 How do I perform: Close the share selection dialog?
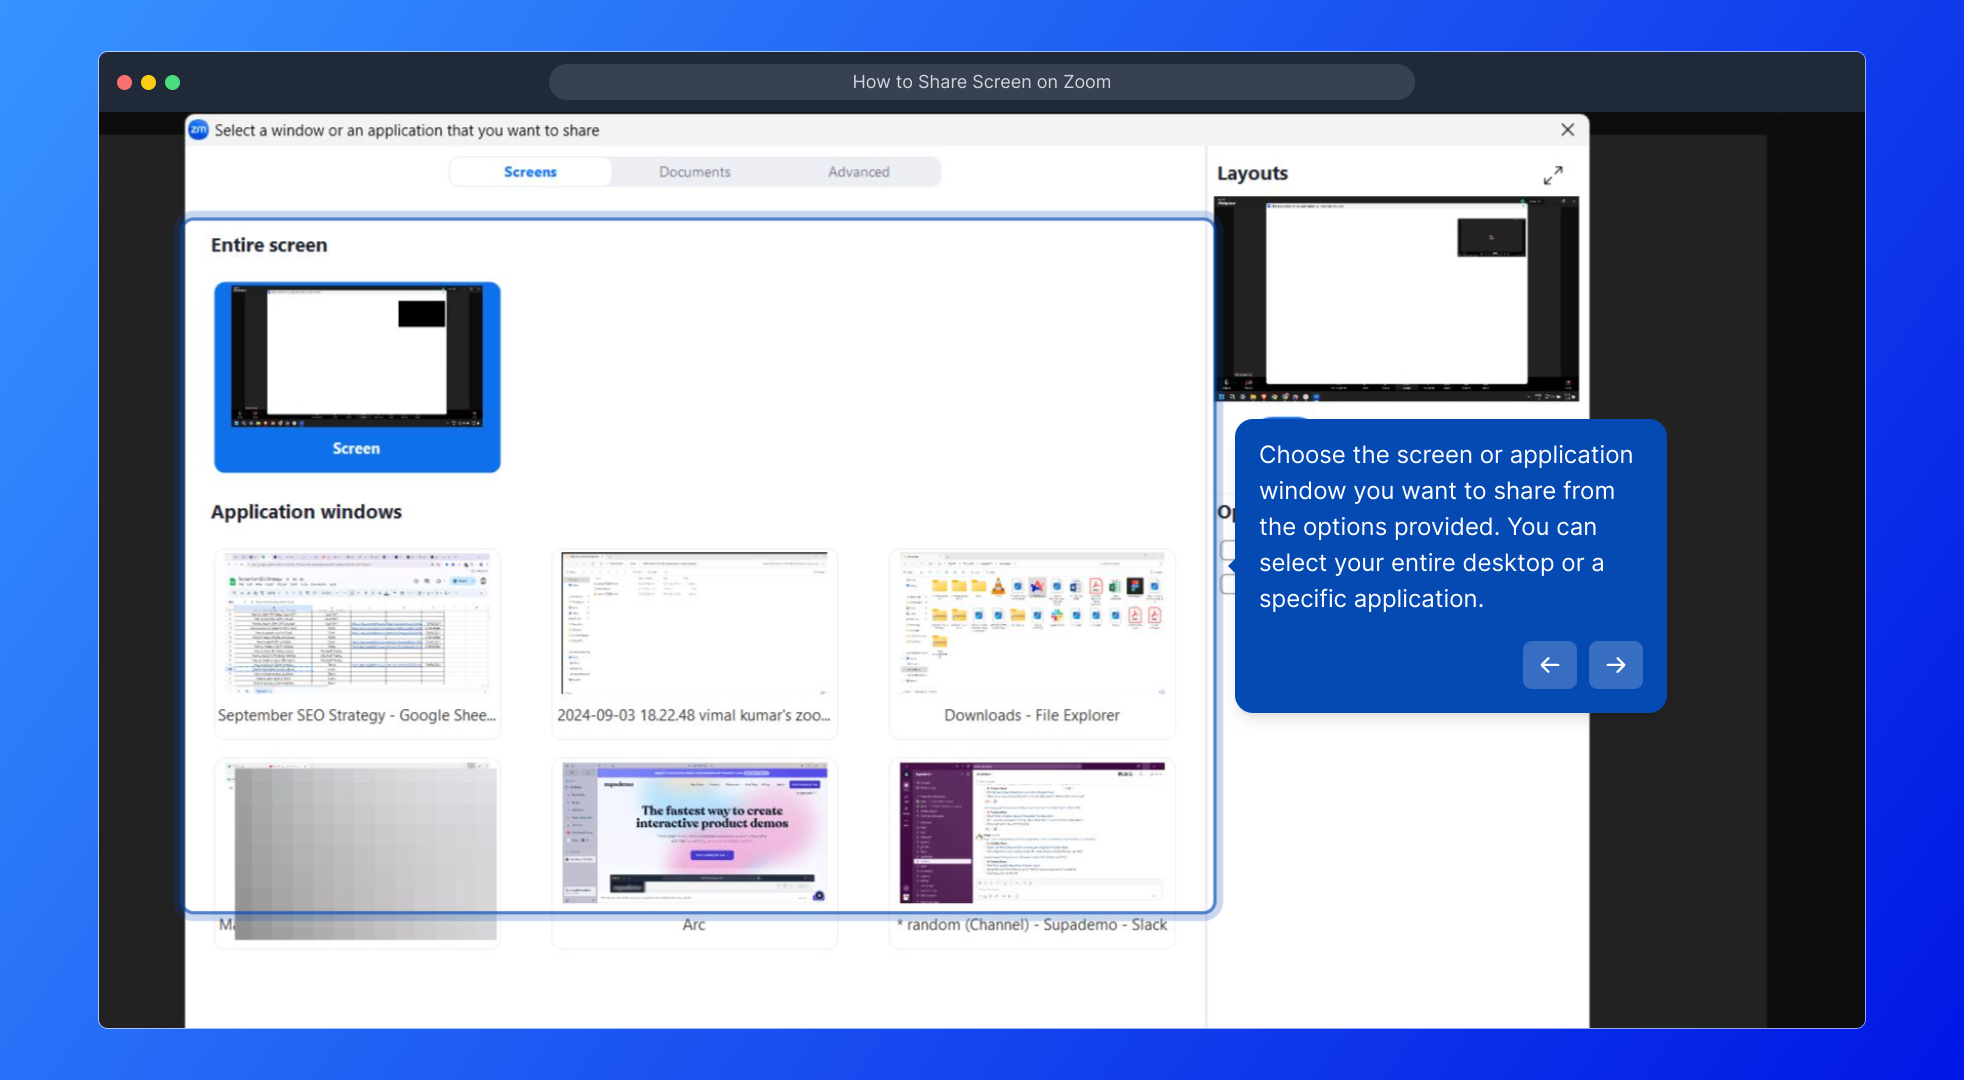1567,130
